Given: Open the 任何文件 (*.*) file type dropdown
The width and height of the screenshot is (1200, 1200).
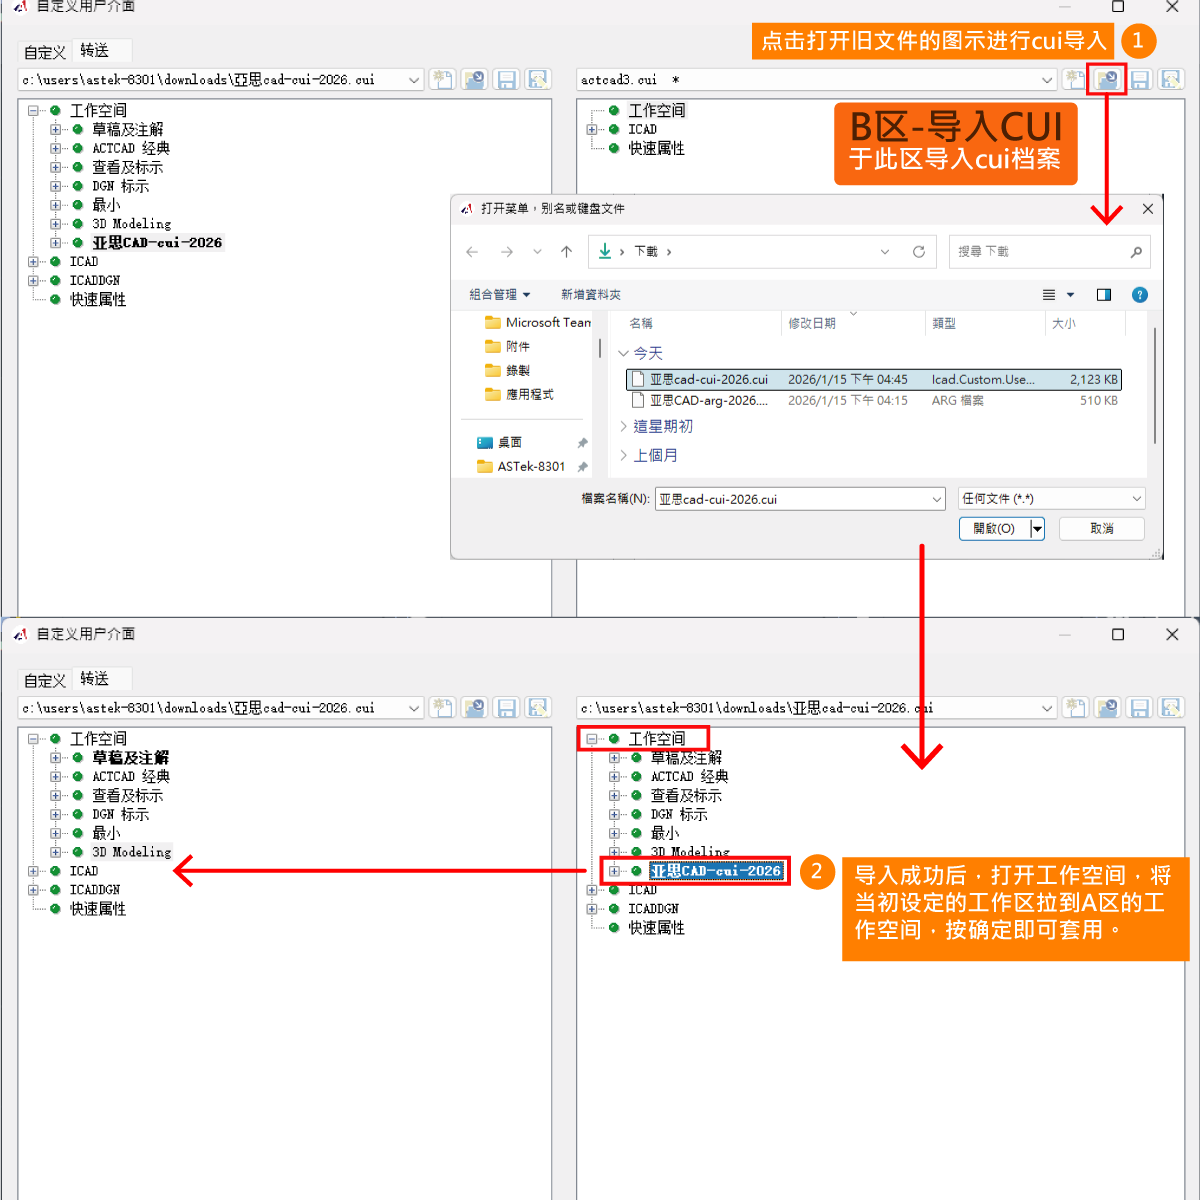Looking at the screenshot, I should tap(1051, 498).
